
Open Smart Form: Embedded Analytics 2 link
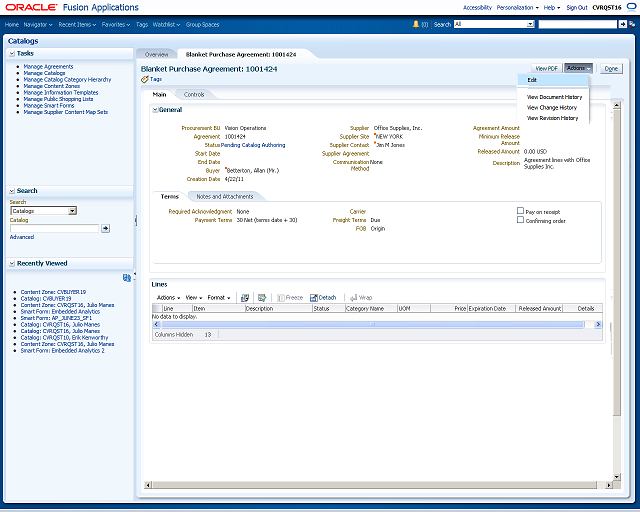click(x=62, y=351)
